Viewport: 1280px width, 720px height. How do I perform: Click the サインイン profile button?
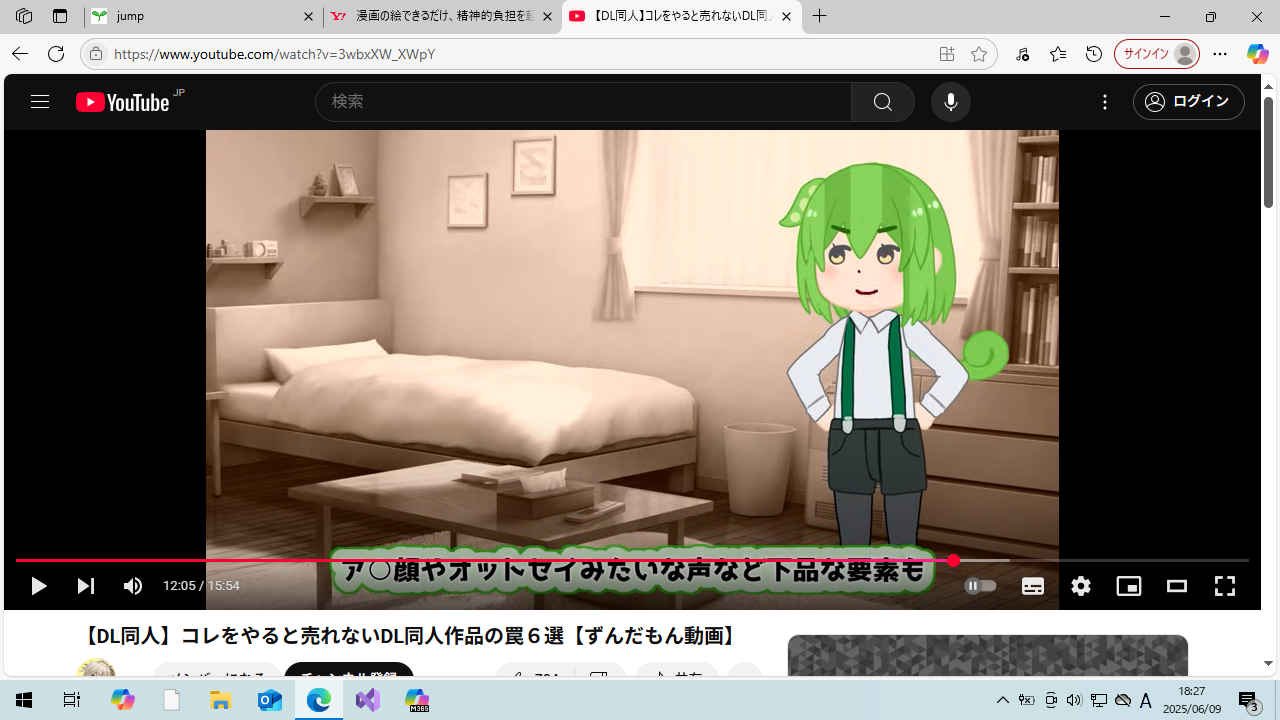coord(1157,54)
